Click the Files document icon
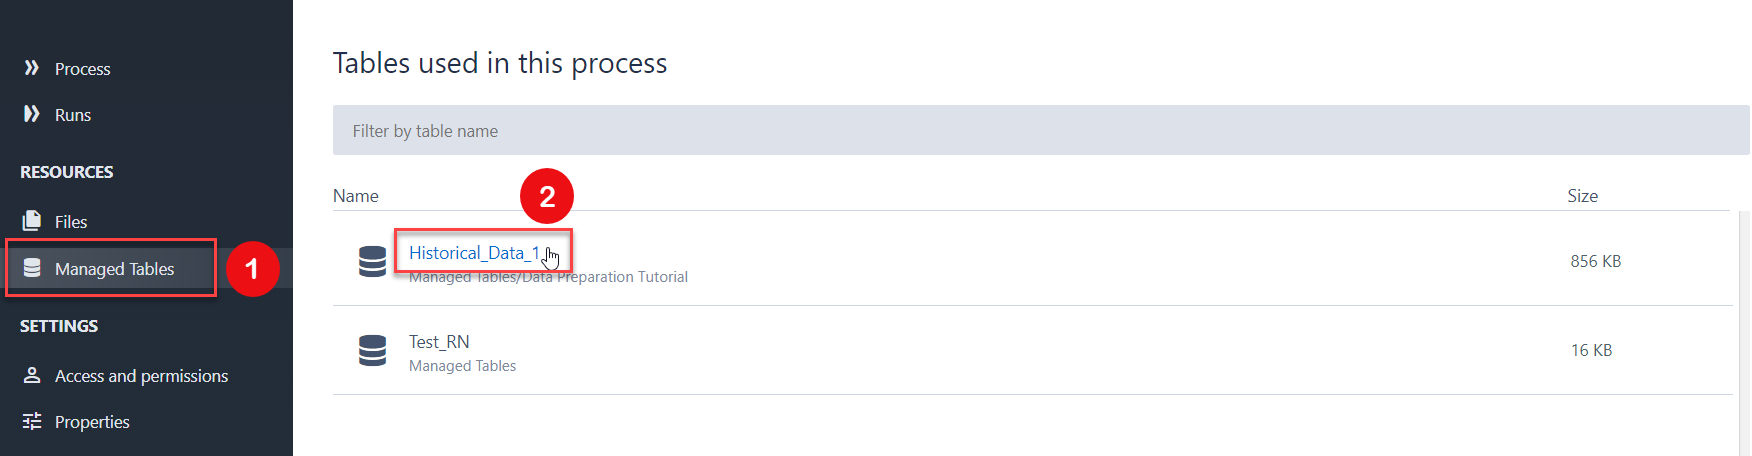Image resolution: width=1752 pixels, height=456 pixels. (32, 221)
